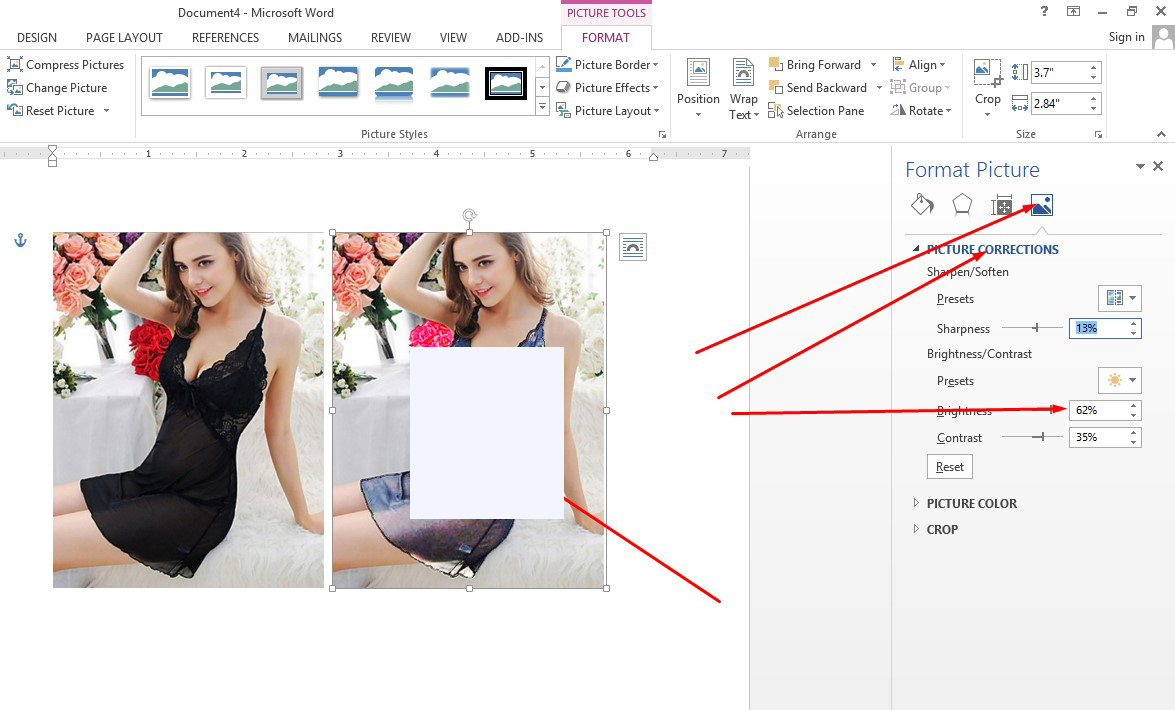Image resolution: width=1175 pixels, height=710 pixels.
Task: Collapse the ribbon with the caret arrow
Action: tap(1161, 134)
